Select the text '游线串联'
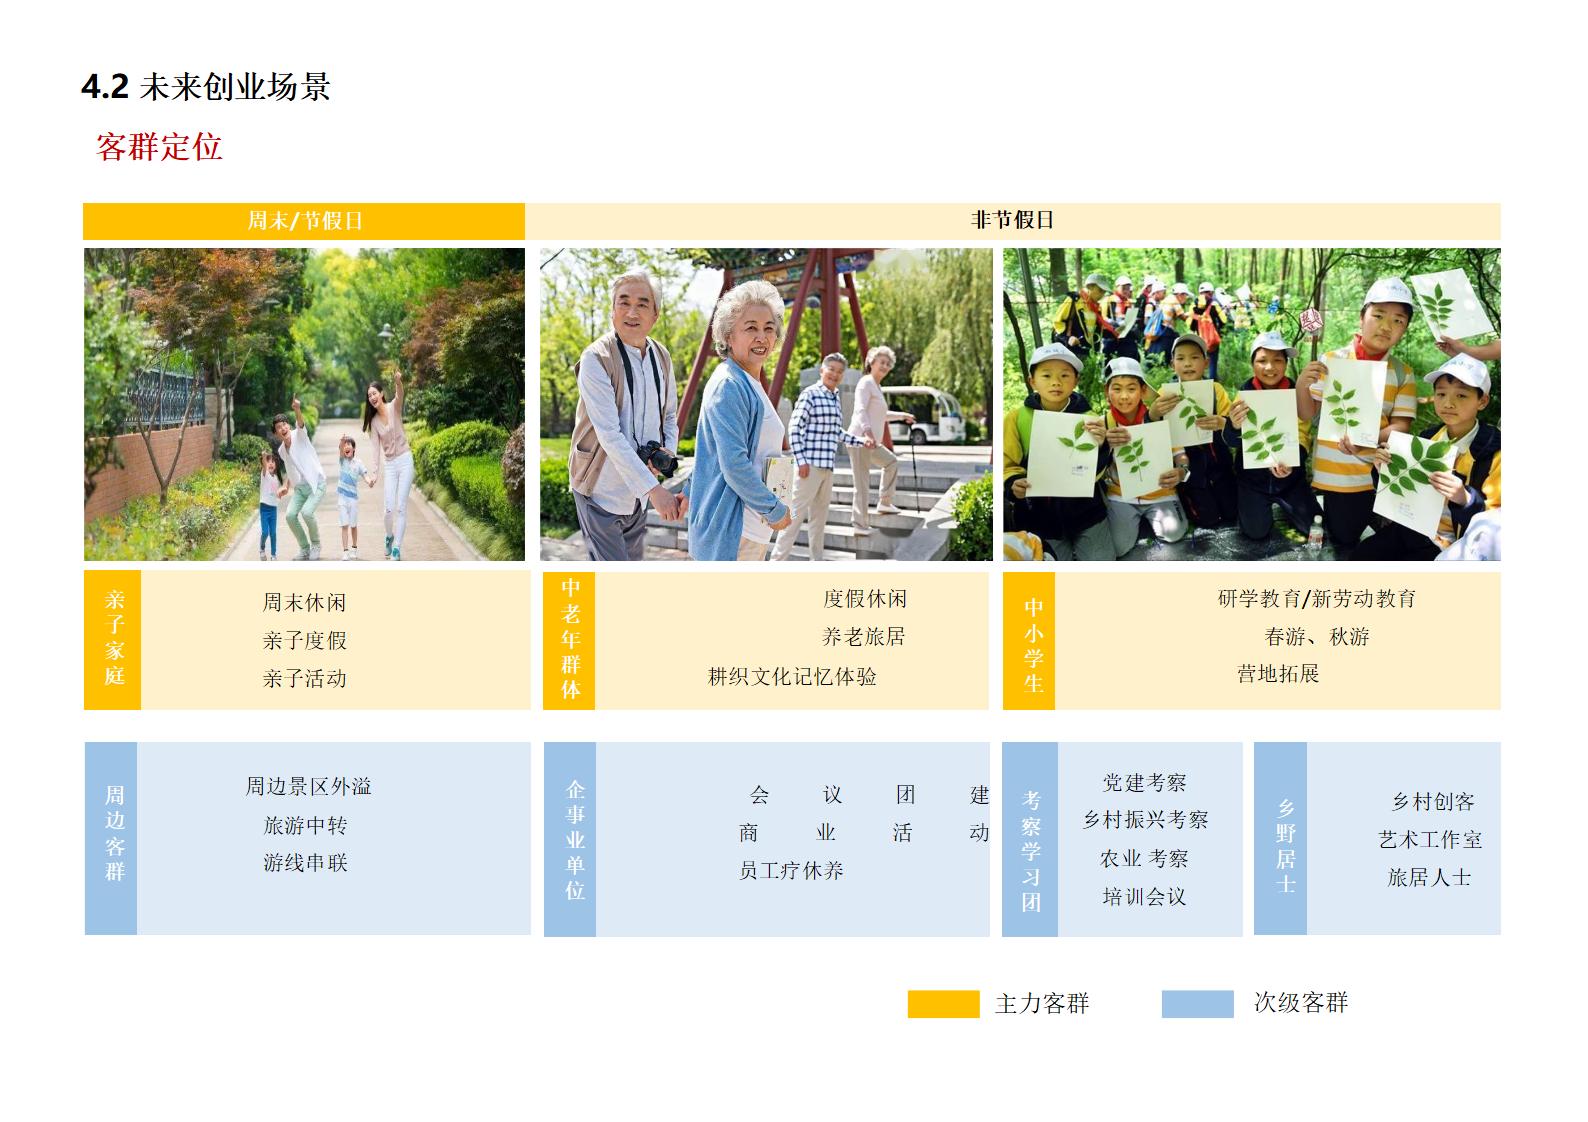The height and width of the screenshot is (1122, 1588). (x=305, y=863)
